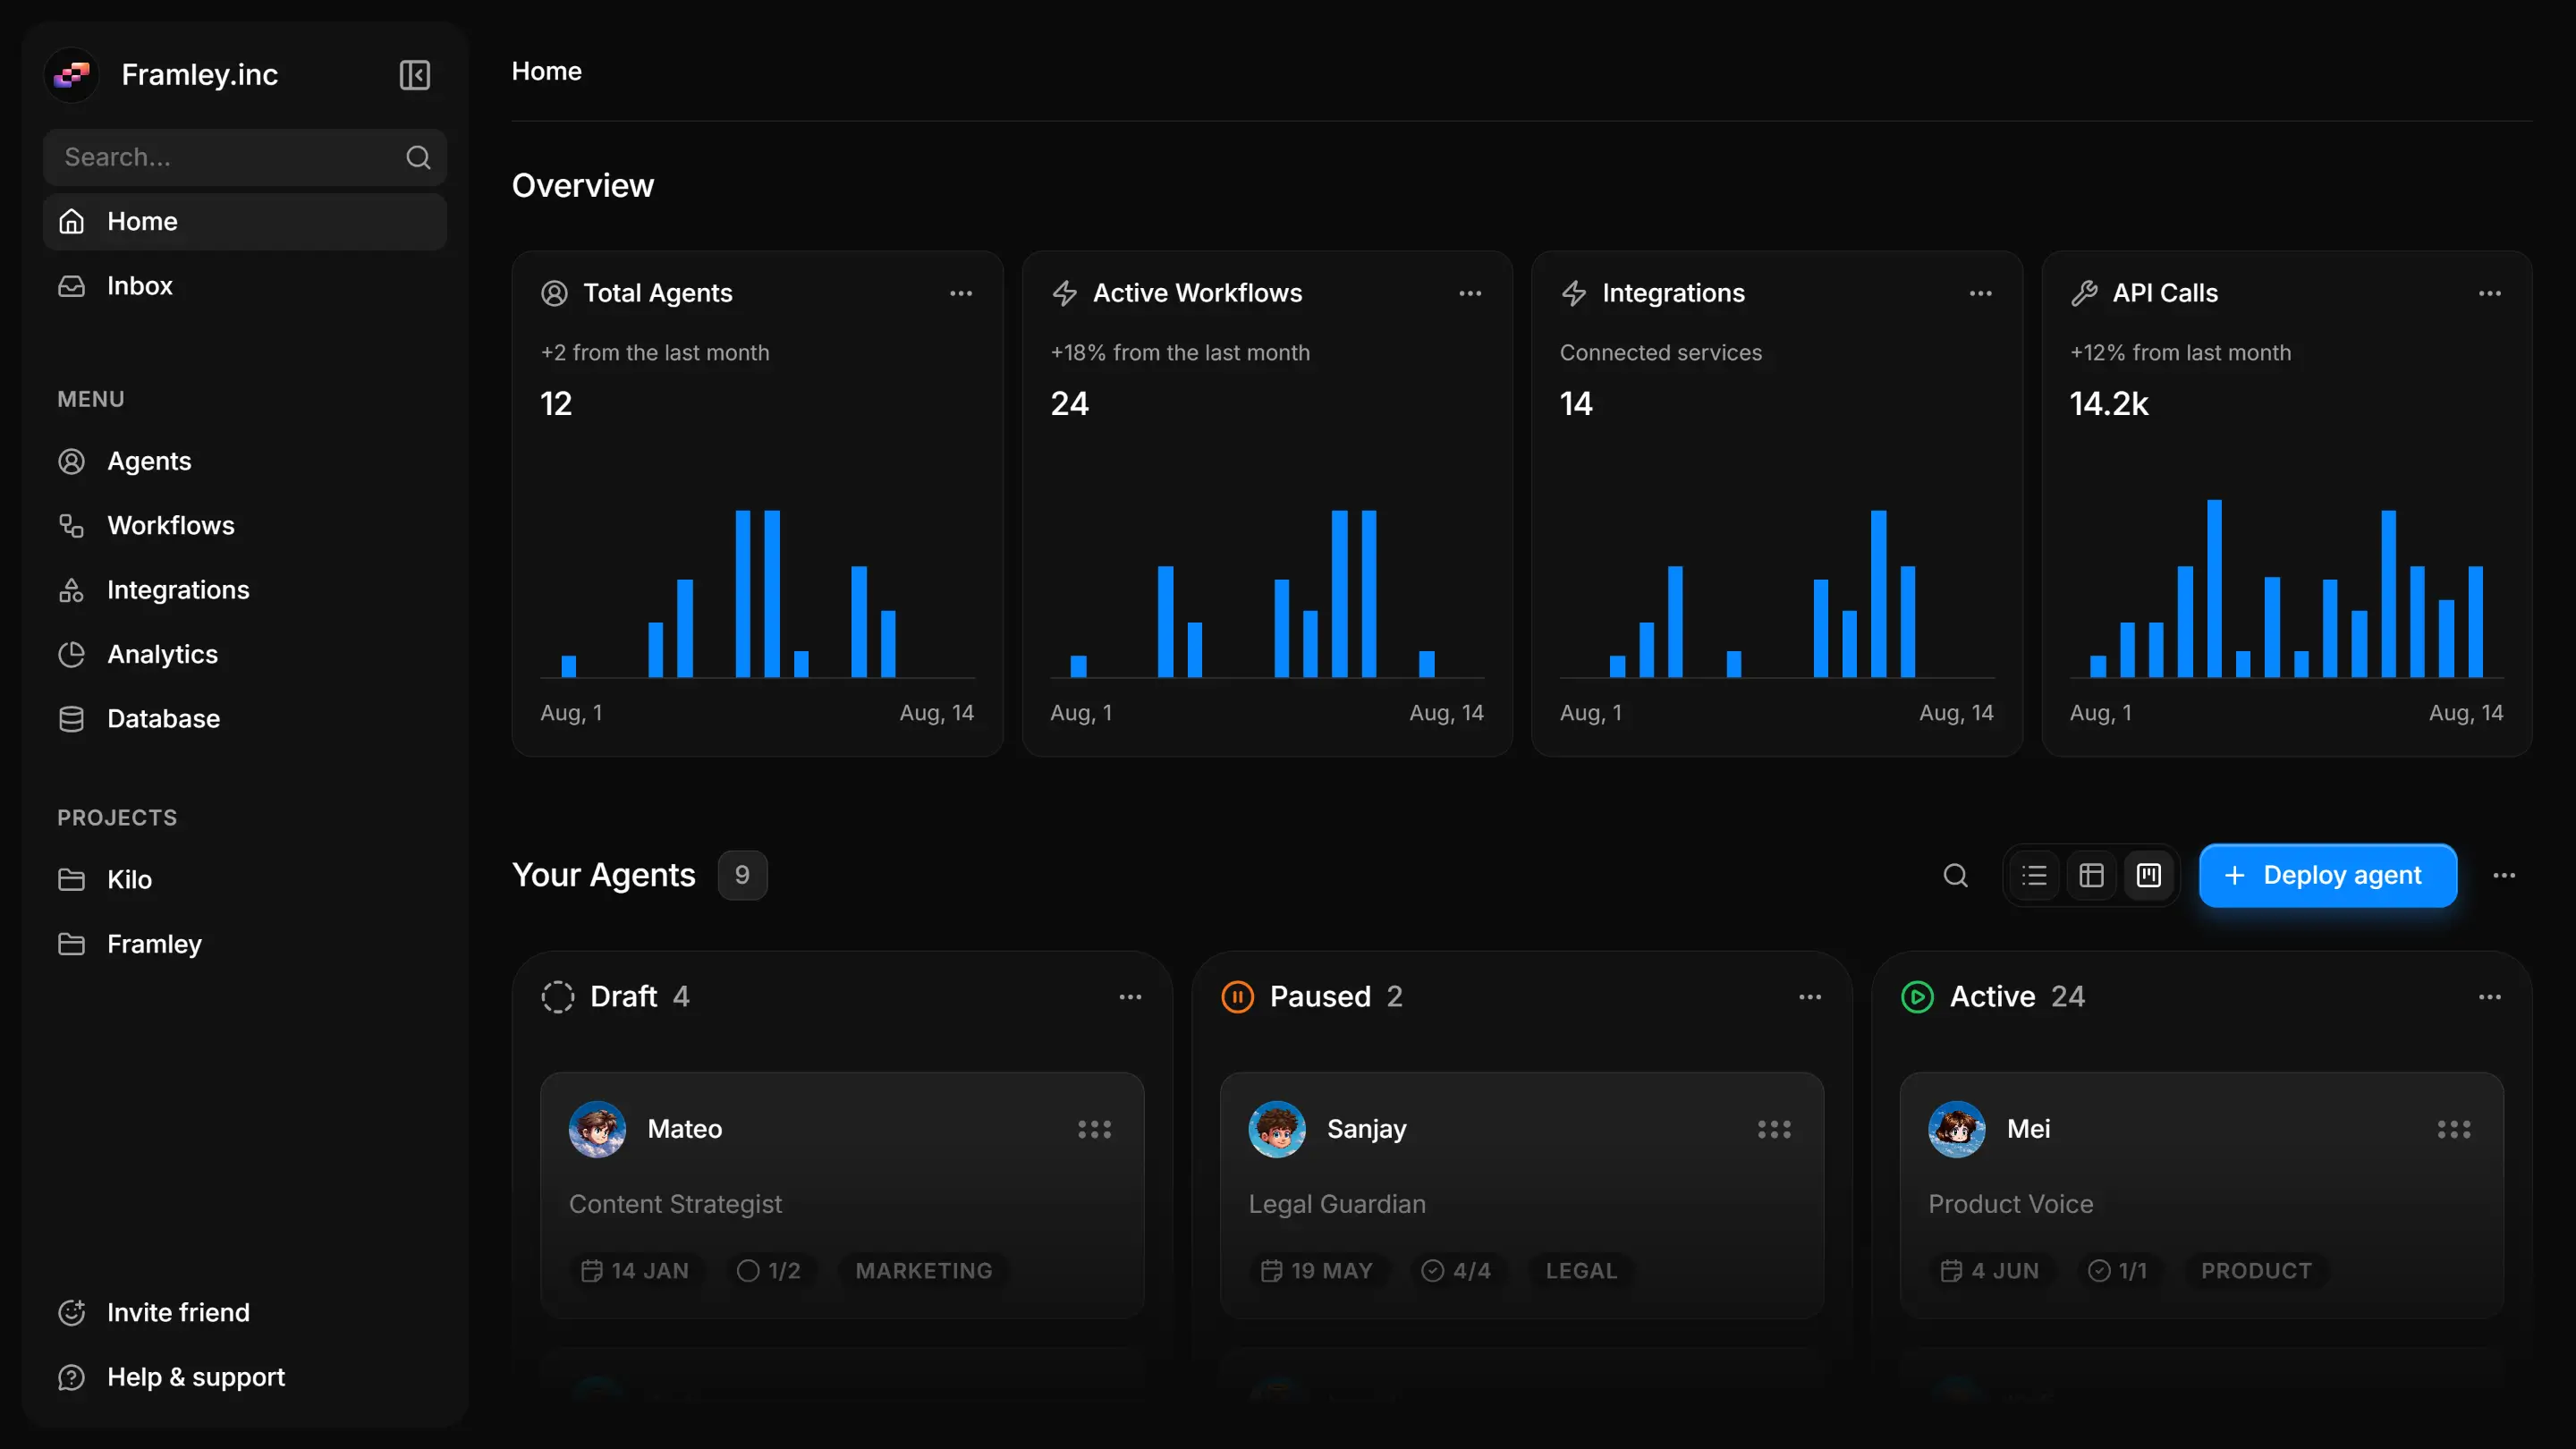Open the Database section
Screen dimensions: 2576x1449
coord(163,718)
